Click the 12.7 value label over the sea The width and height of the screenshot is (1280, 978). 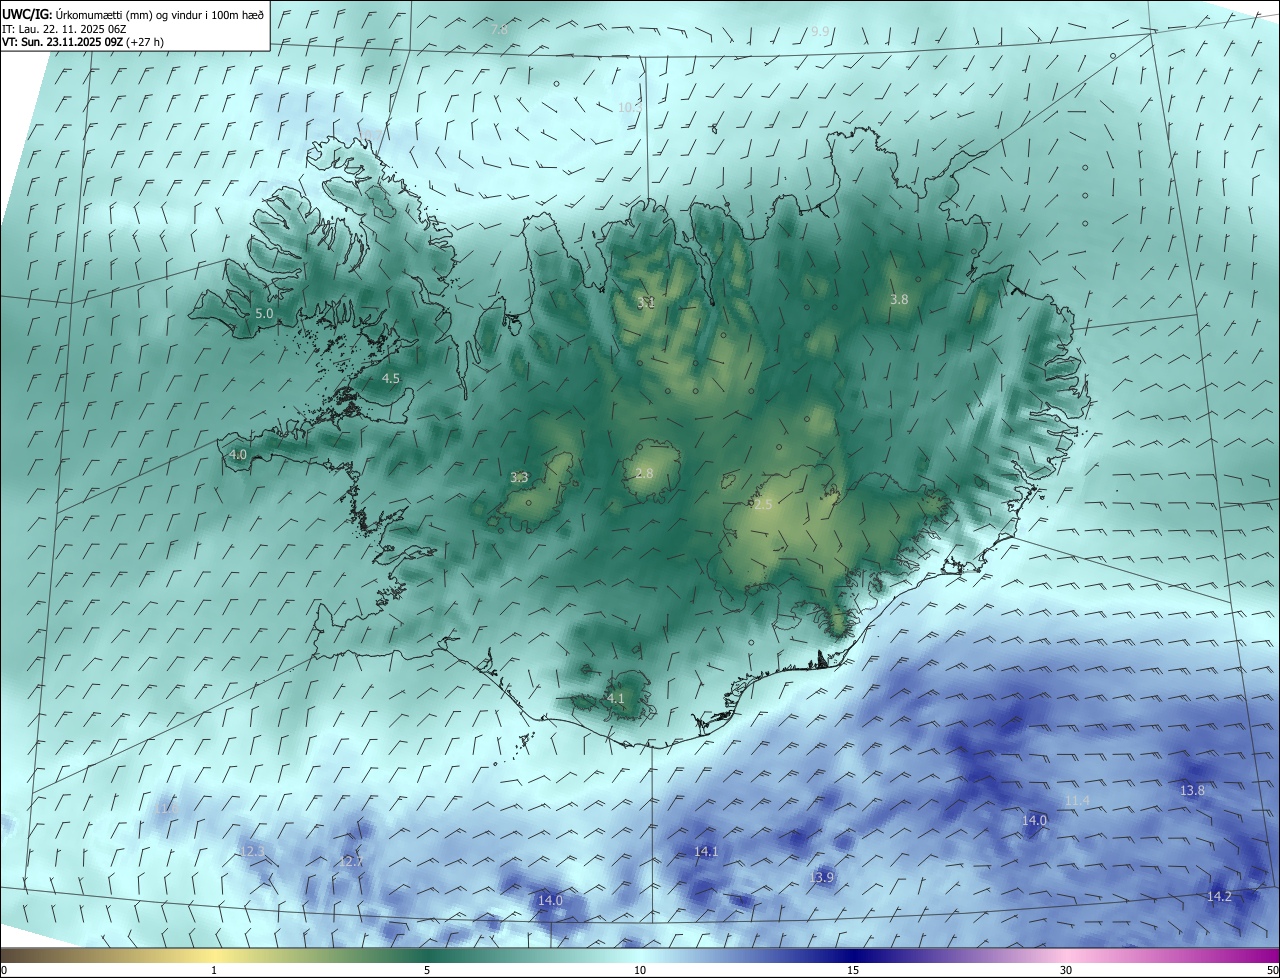pyautogui.click(x=351, y=862)
